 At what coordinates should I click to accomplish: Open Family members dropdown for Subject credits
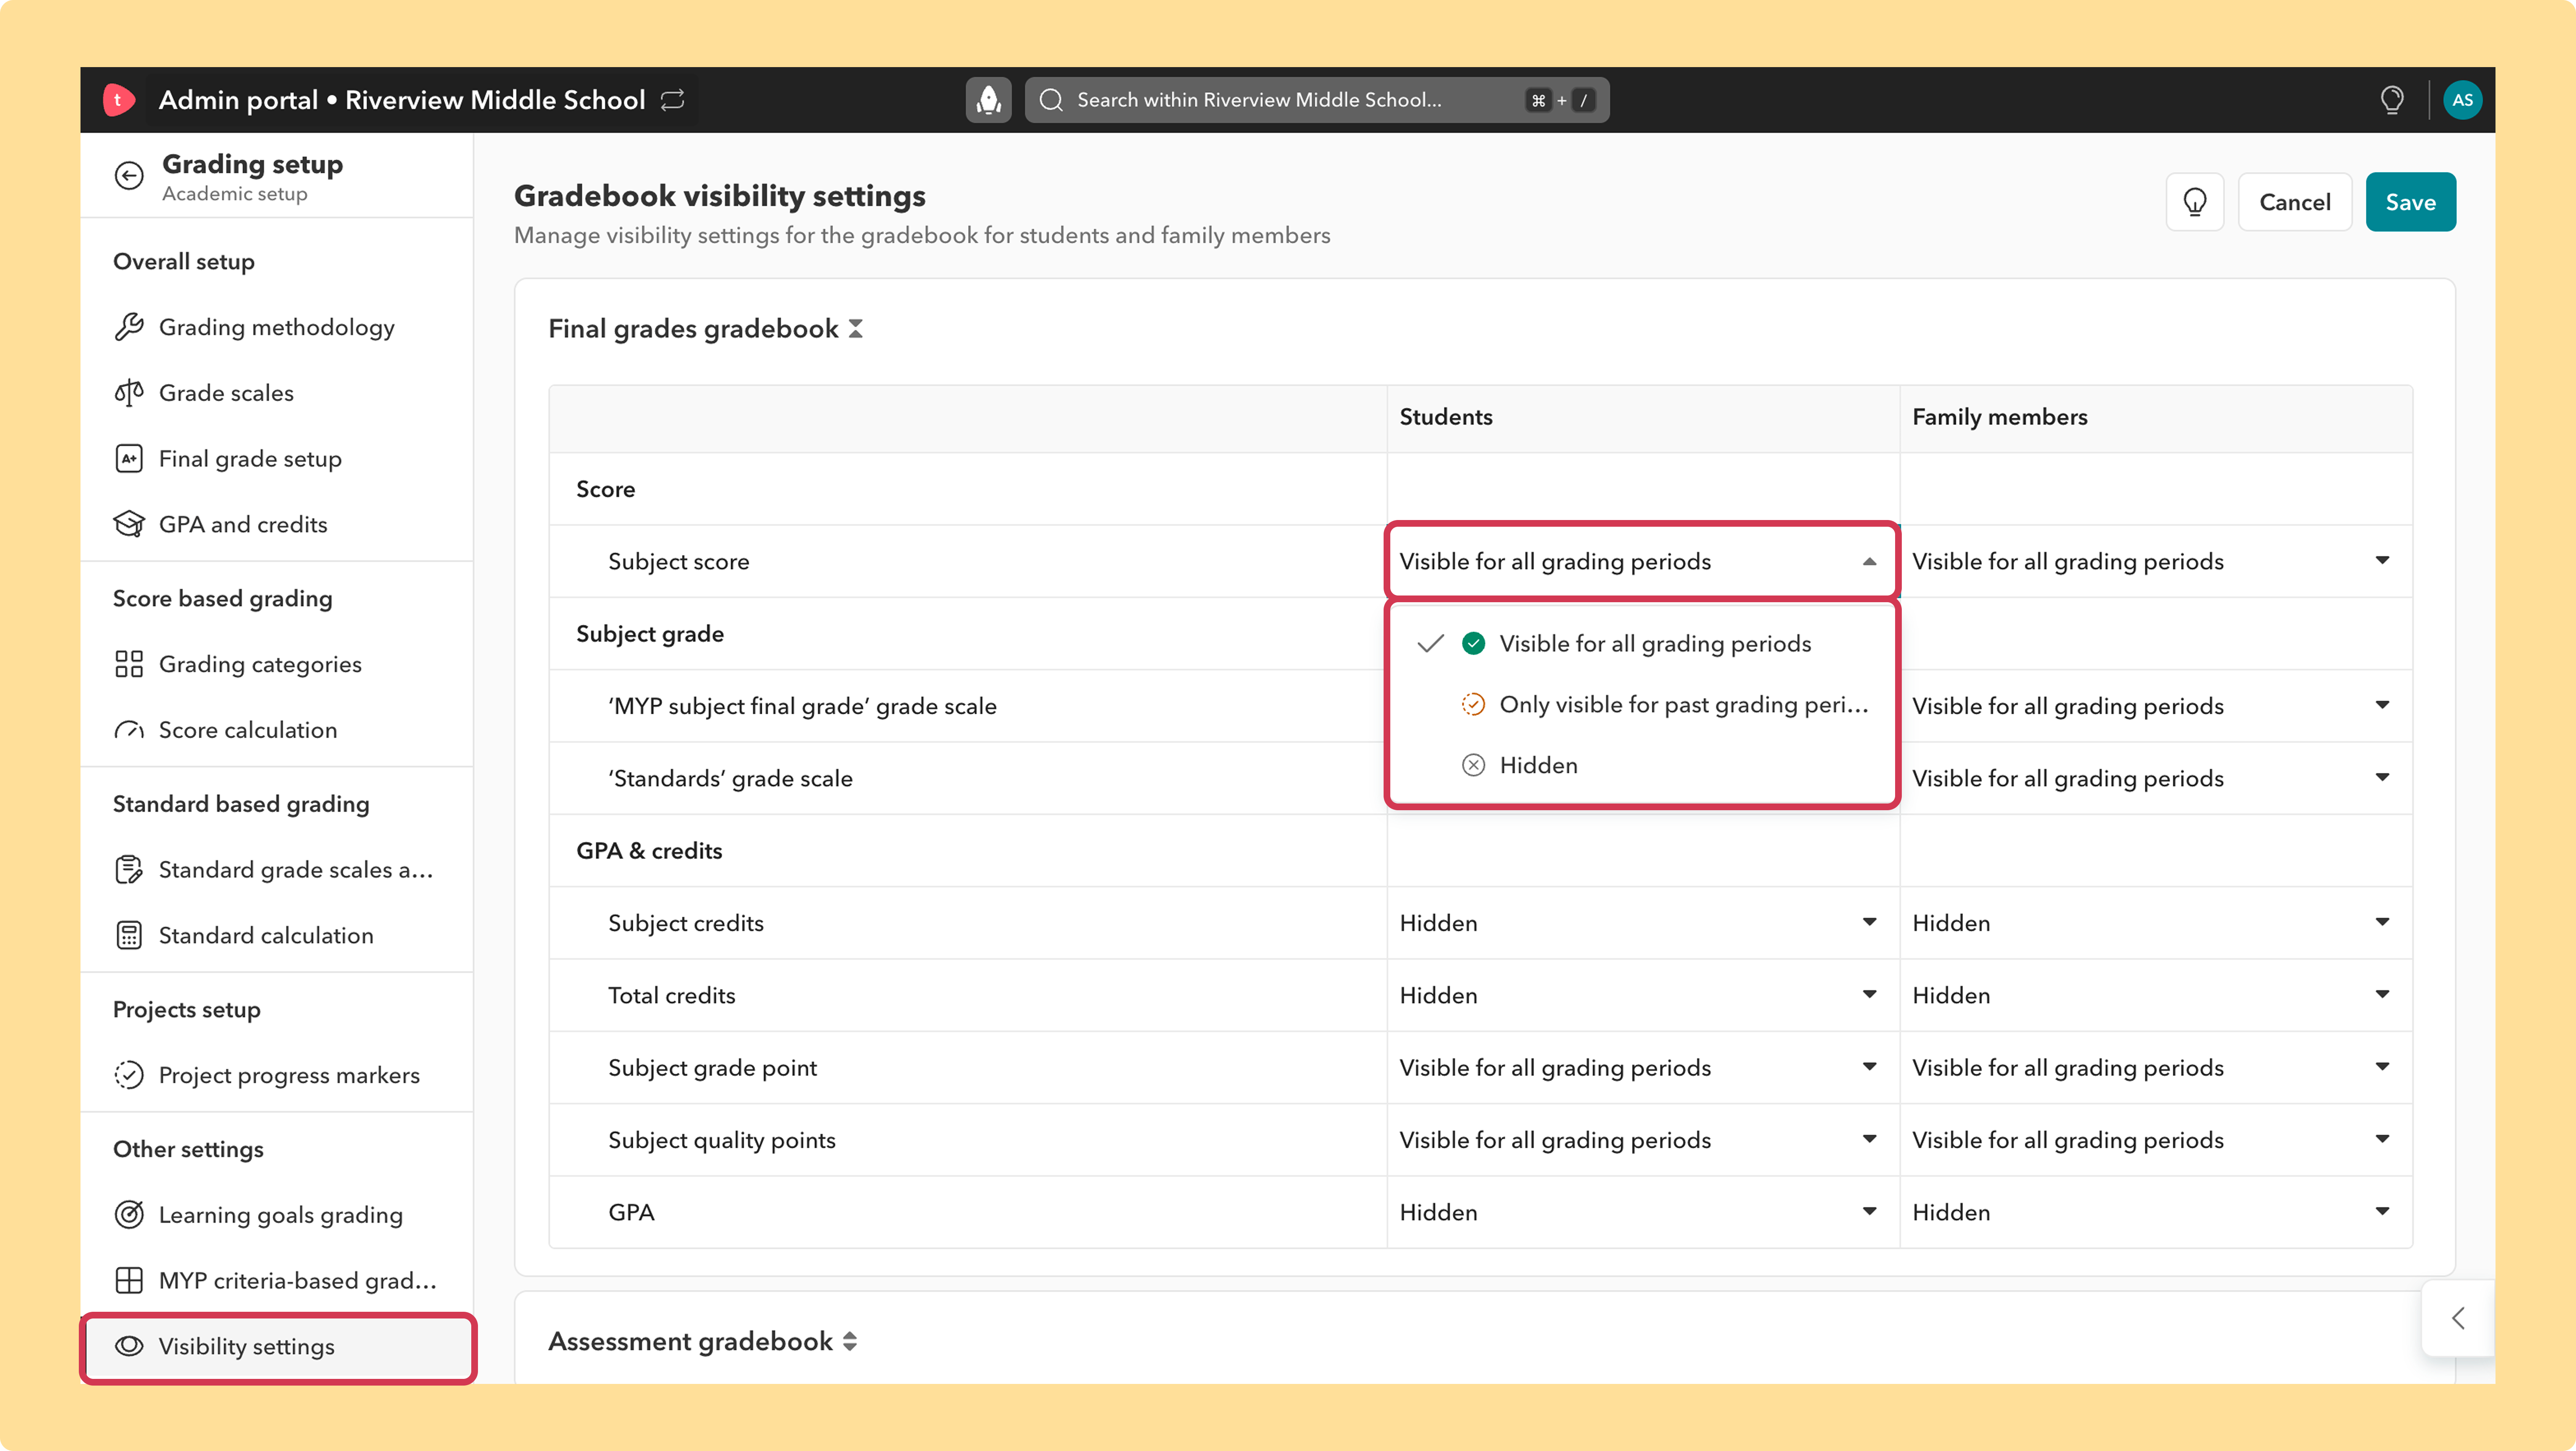point(2155,923)
